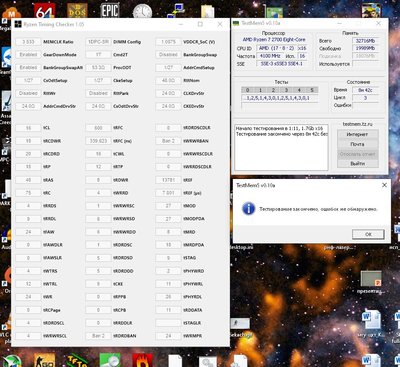Open the network computers desktop icon
This screenshot has height=367, width=400.
pyautogui.click(x=176, y=11)
